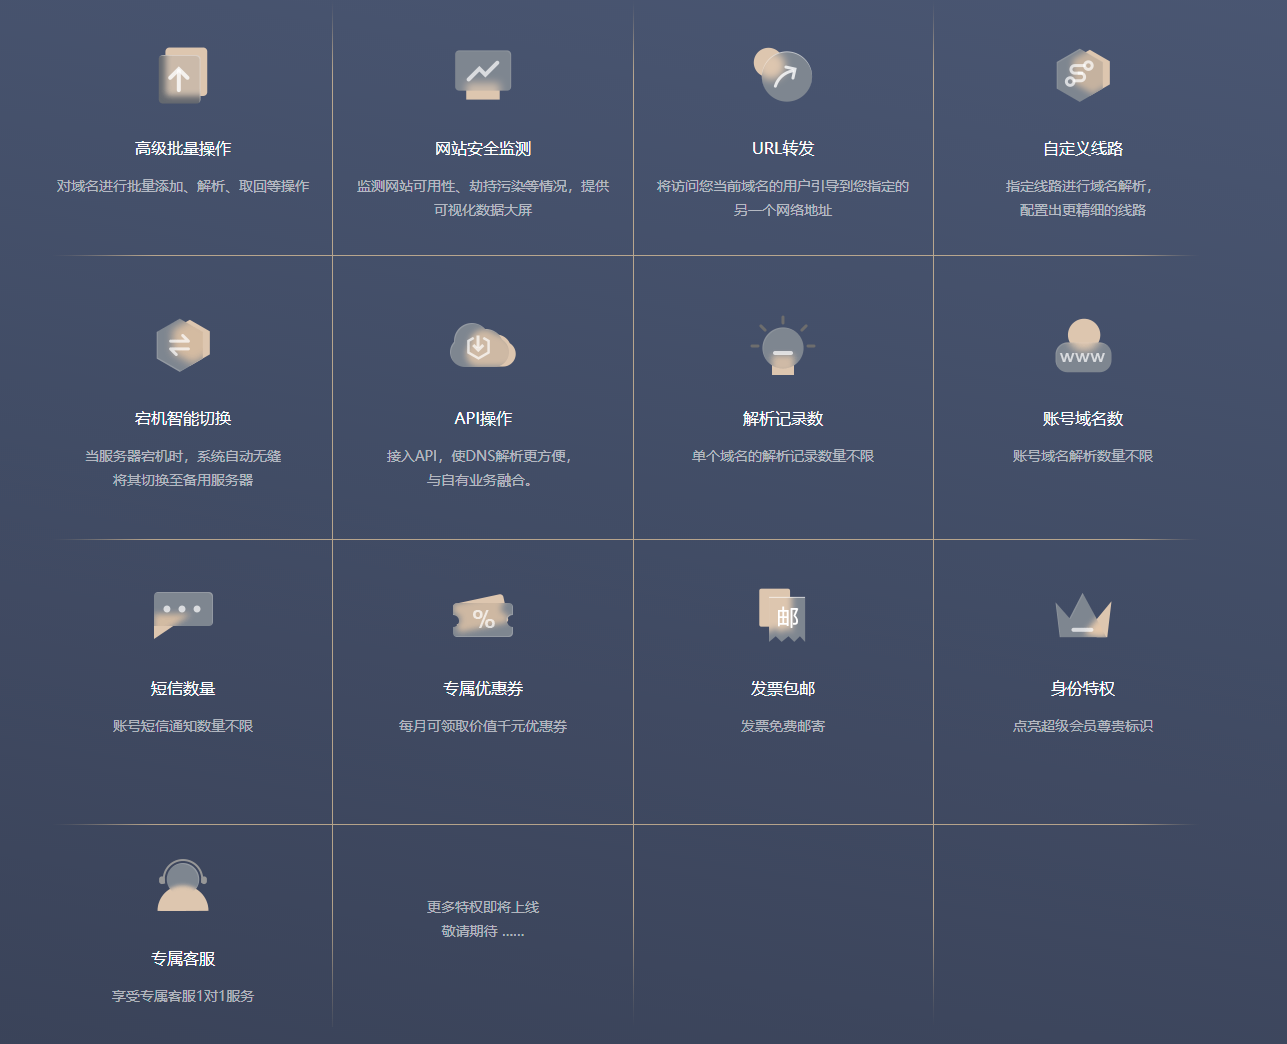
Task: Select the chat bubble icon for 短信数量
Action: coord(183,614)
